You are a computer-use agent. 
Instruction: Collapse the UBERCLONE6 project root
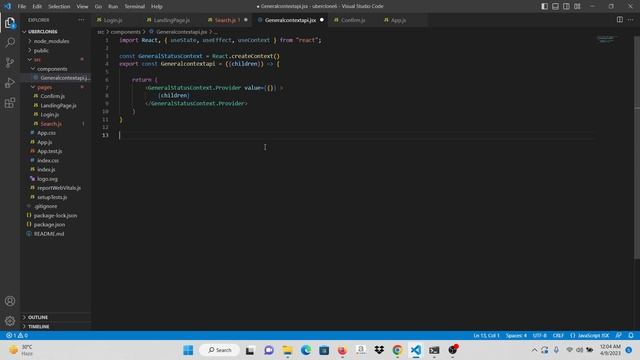tap(41, 32)
